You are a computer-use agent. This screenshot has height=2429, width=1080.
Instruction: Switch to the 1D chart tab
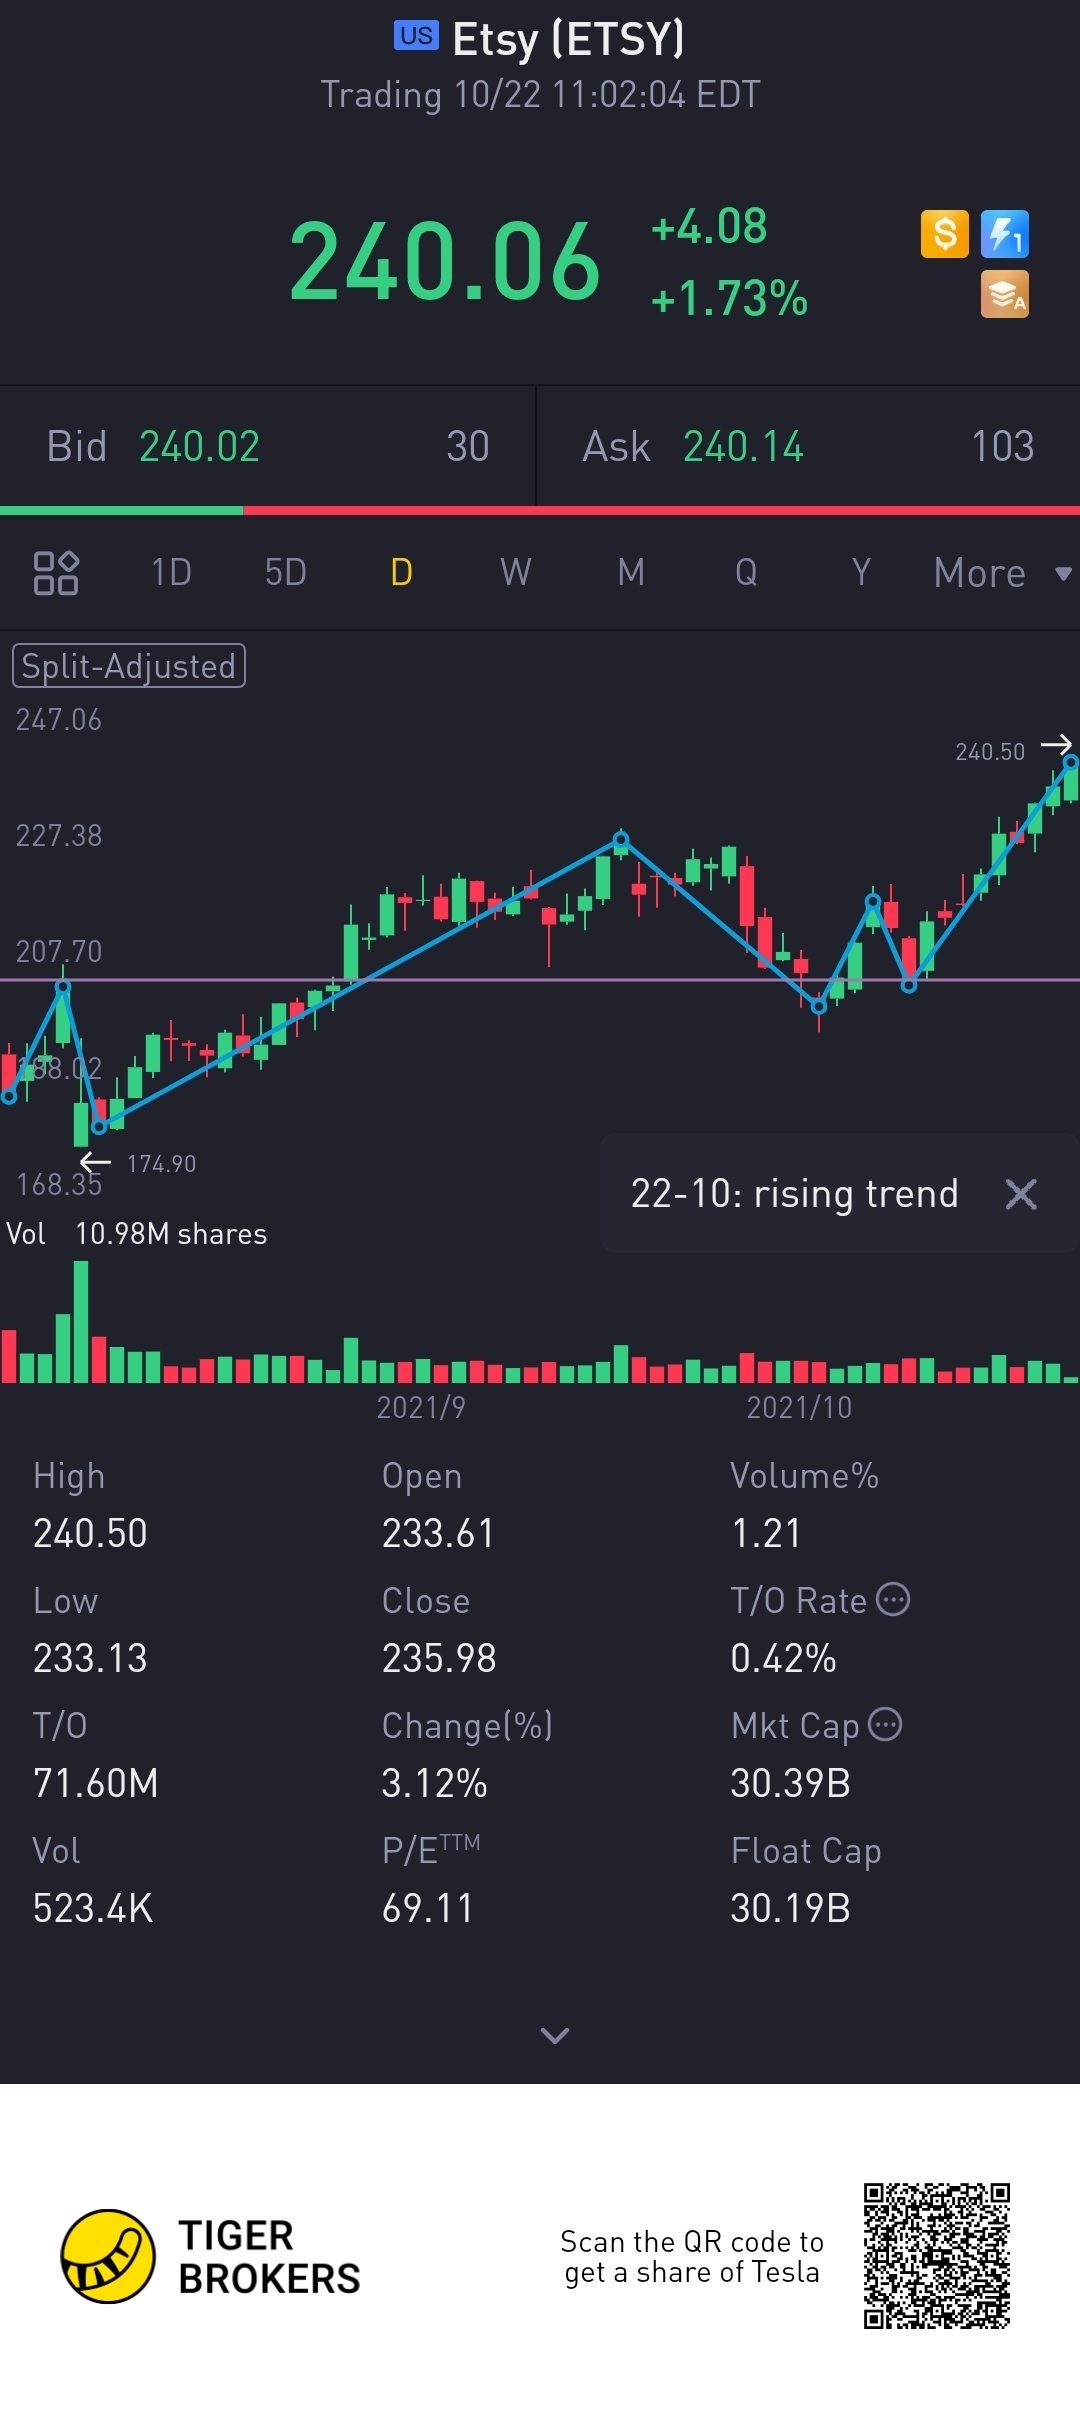coord(171,573)
